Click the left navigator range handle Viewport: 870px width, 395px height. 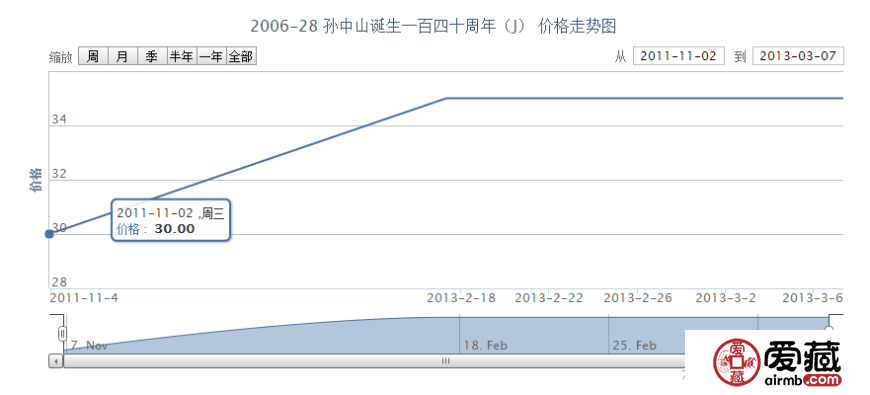pyautogui.click(x=63, y=333)
